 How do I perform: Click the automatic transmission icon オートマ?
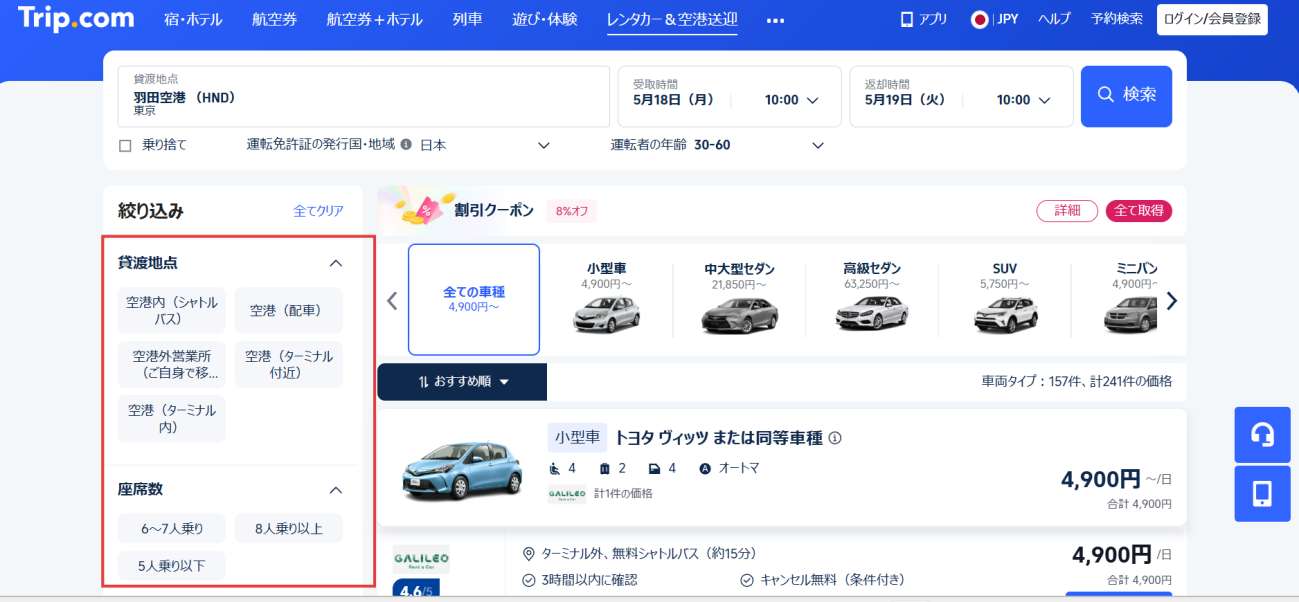click(705, 468)
